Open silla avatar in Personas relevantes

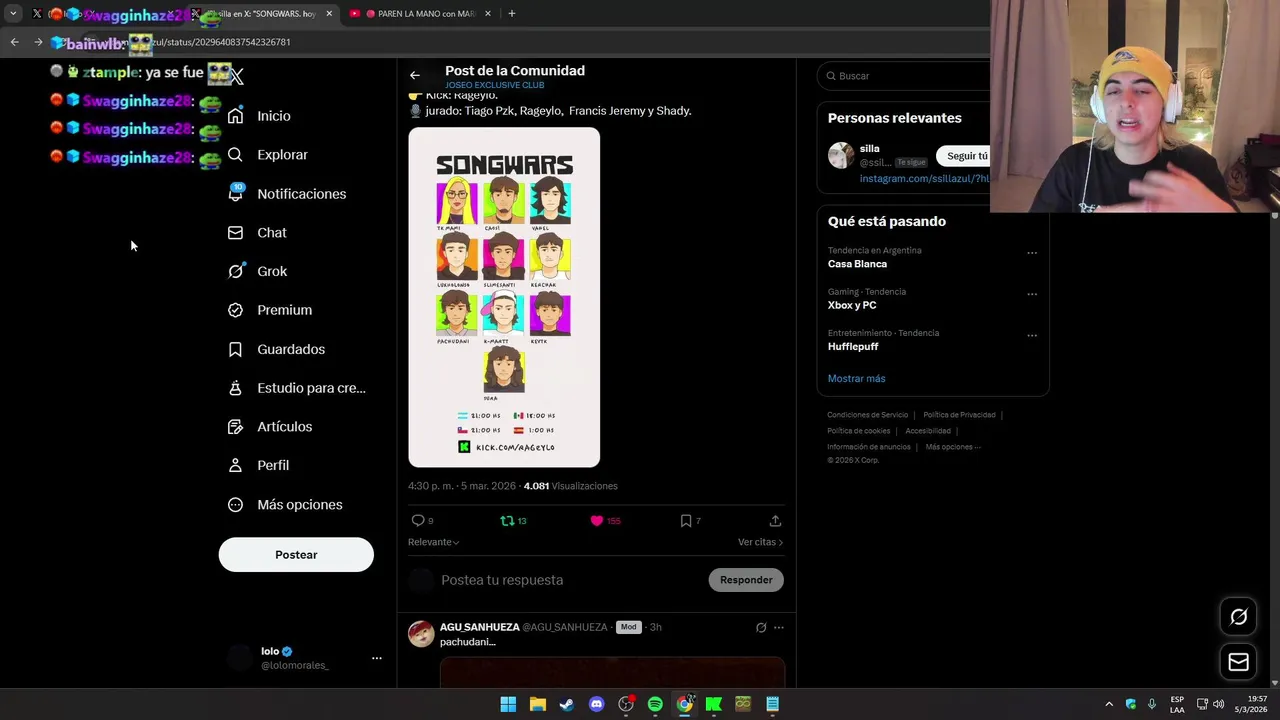841,155
